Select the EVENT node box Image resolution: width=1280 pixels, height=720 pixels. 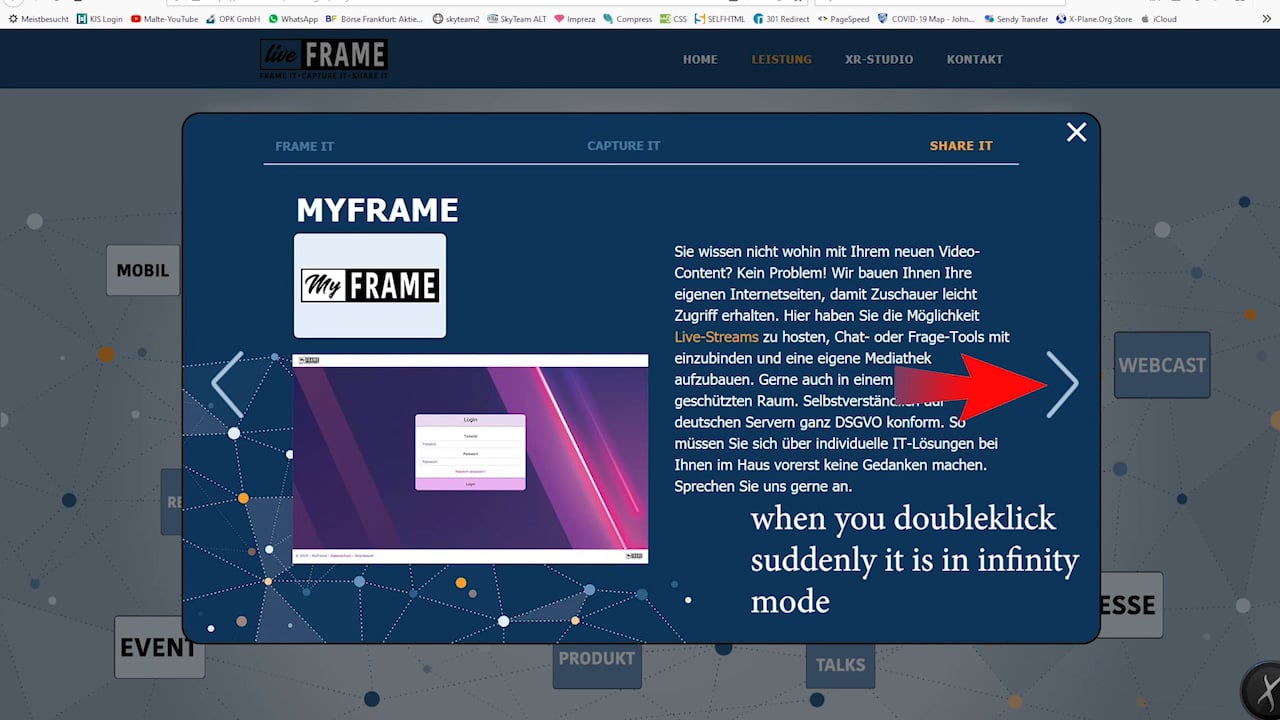point(159,647)
